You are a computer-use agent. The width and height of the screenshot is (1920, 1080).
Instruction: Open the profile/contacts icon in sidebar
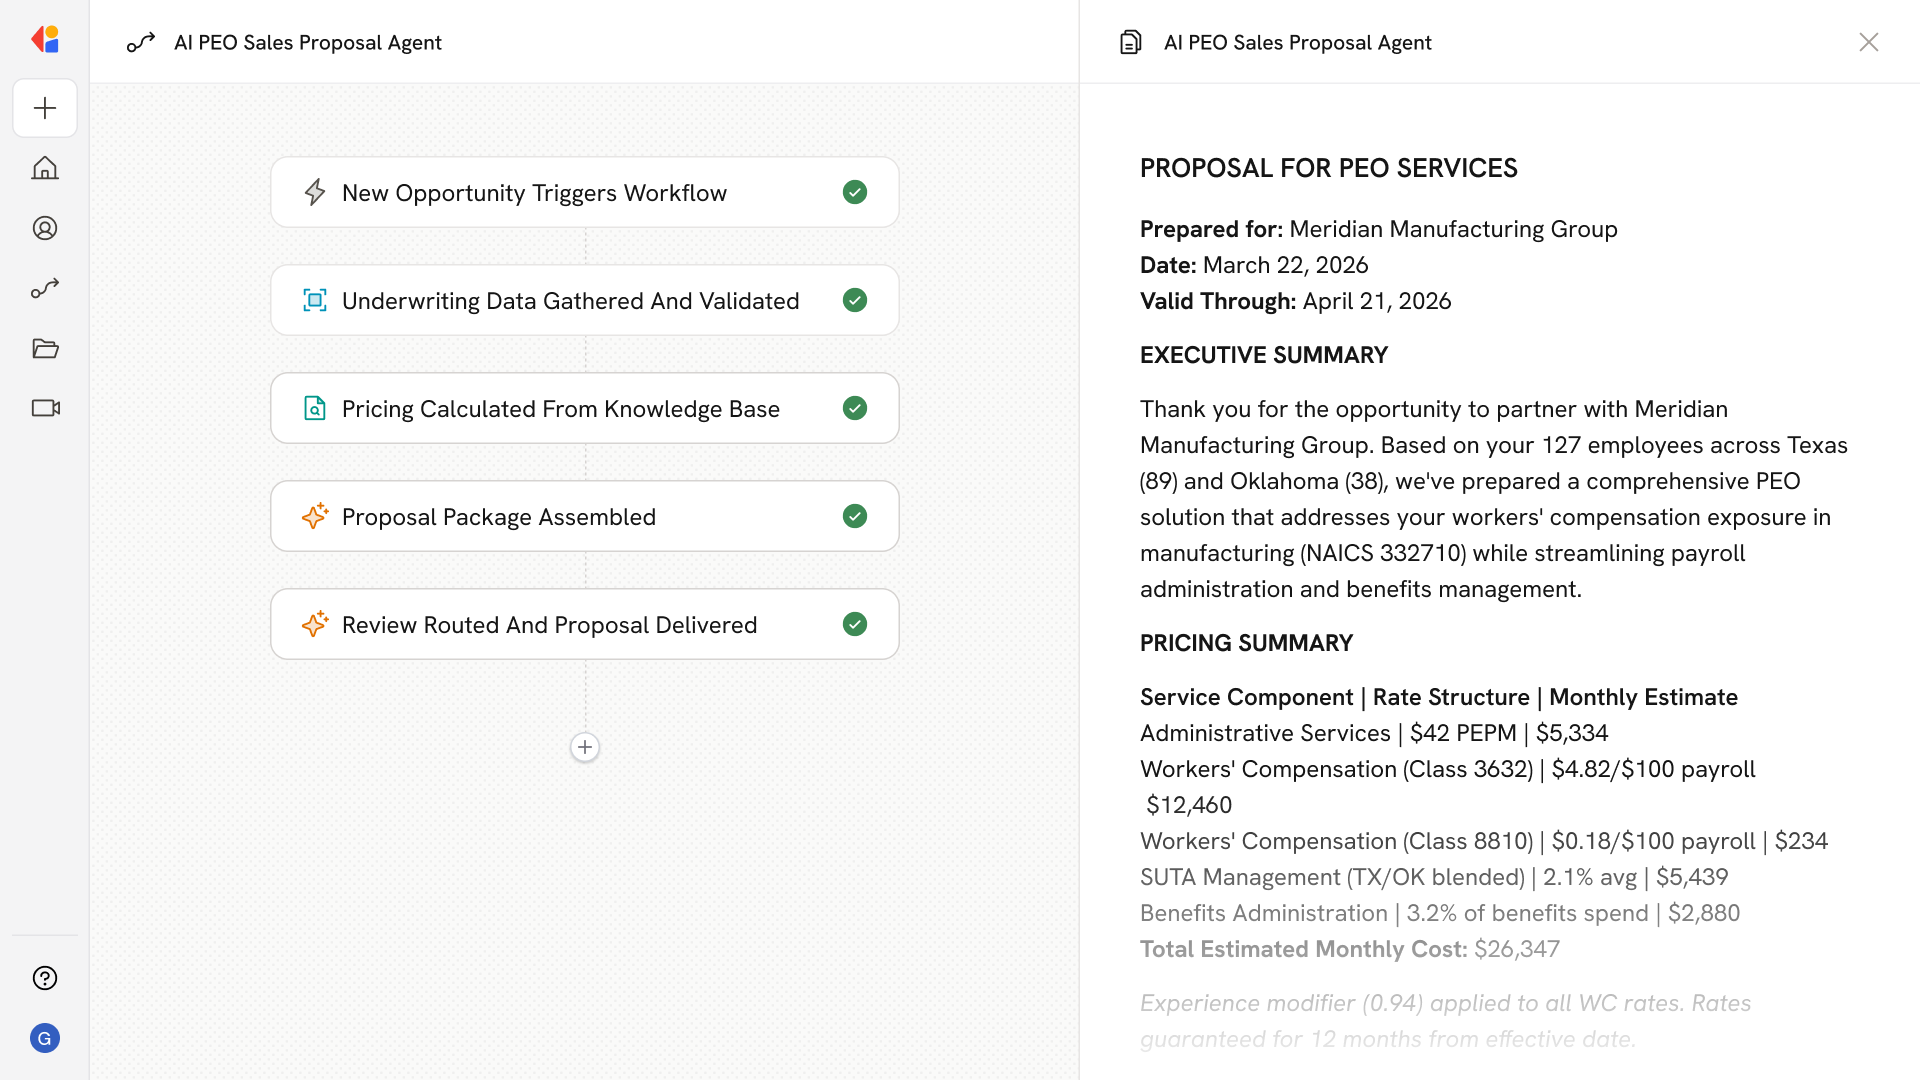45,228
